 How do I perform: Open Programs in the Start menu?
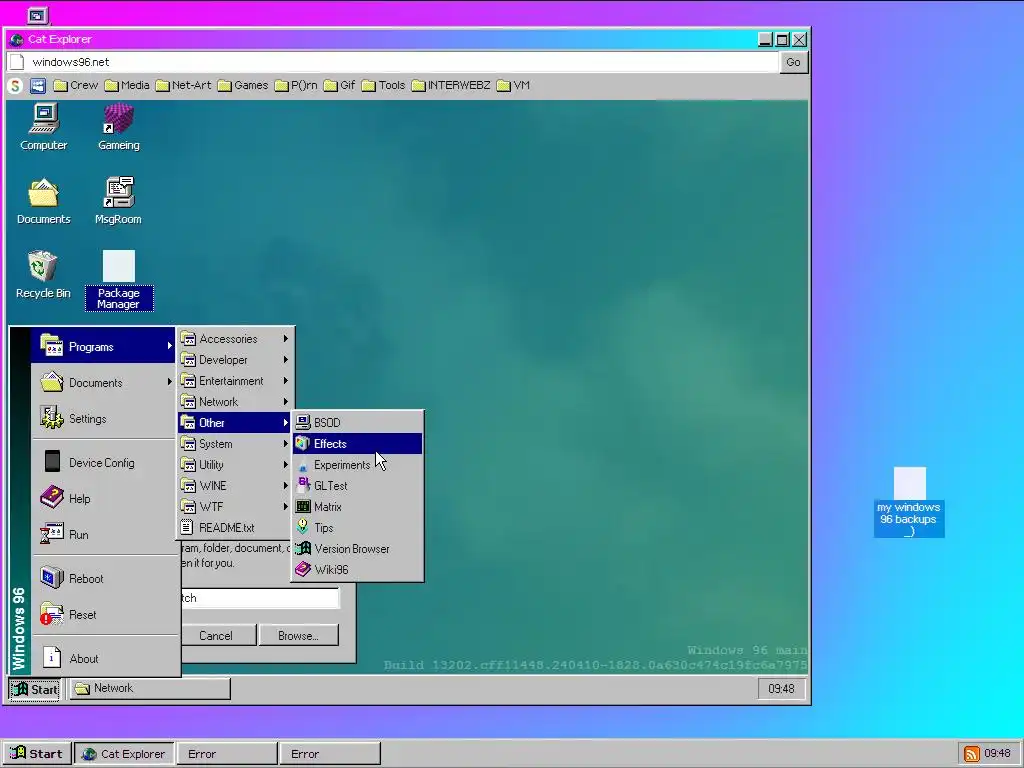pyautogui.click(x=103, y=346)
